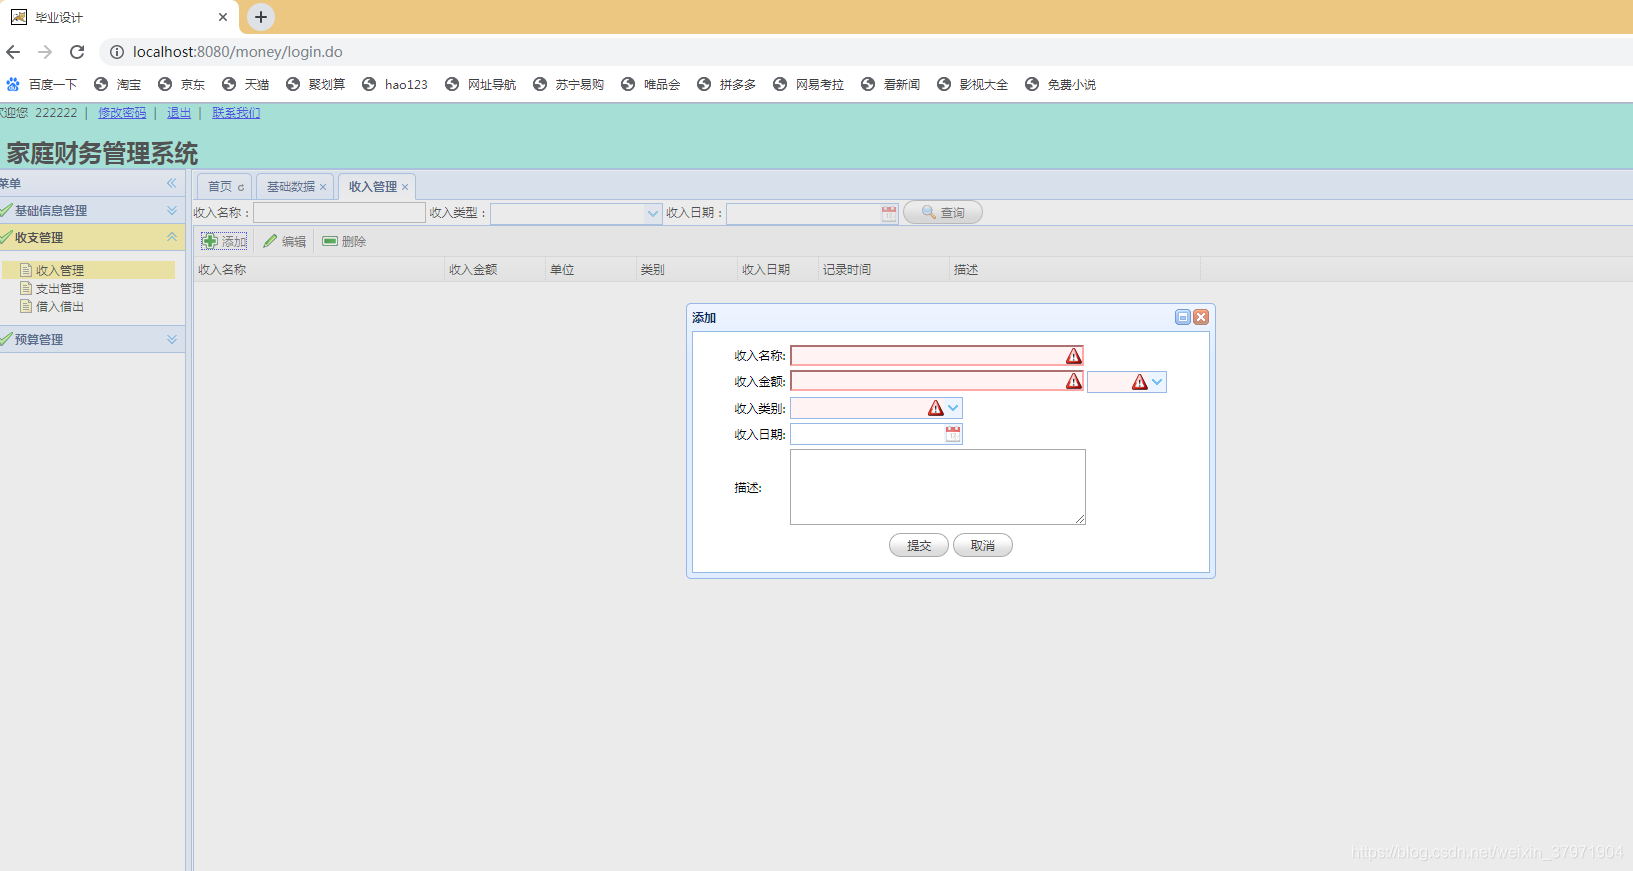Close the 收入管理 tab
This screenshot has width=1633, height=871.
point(405,187)
